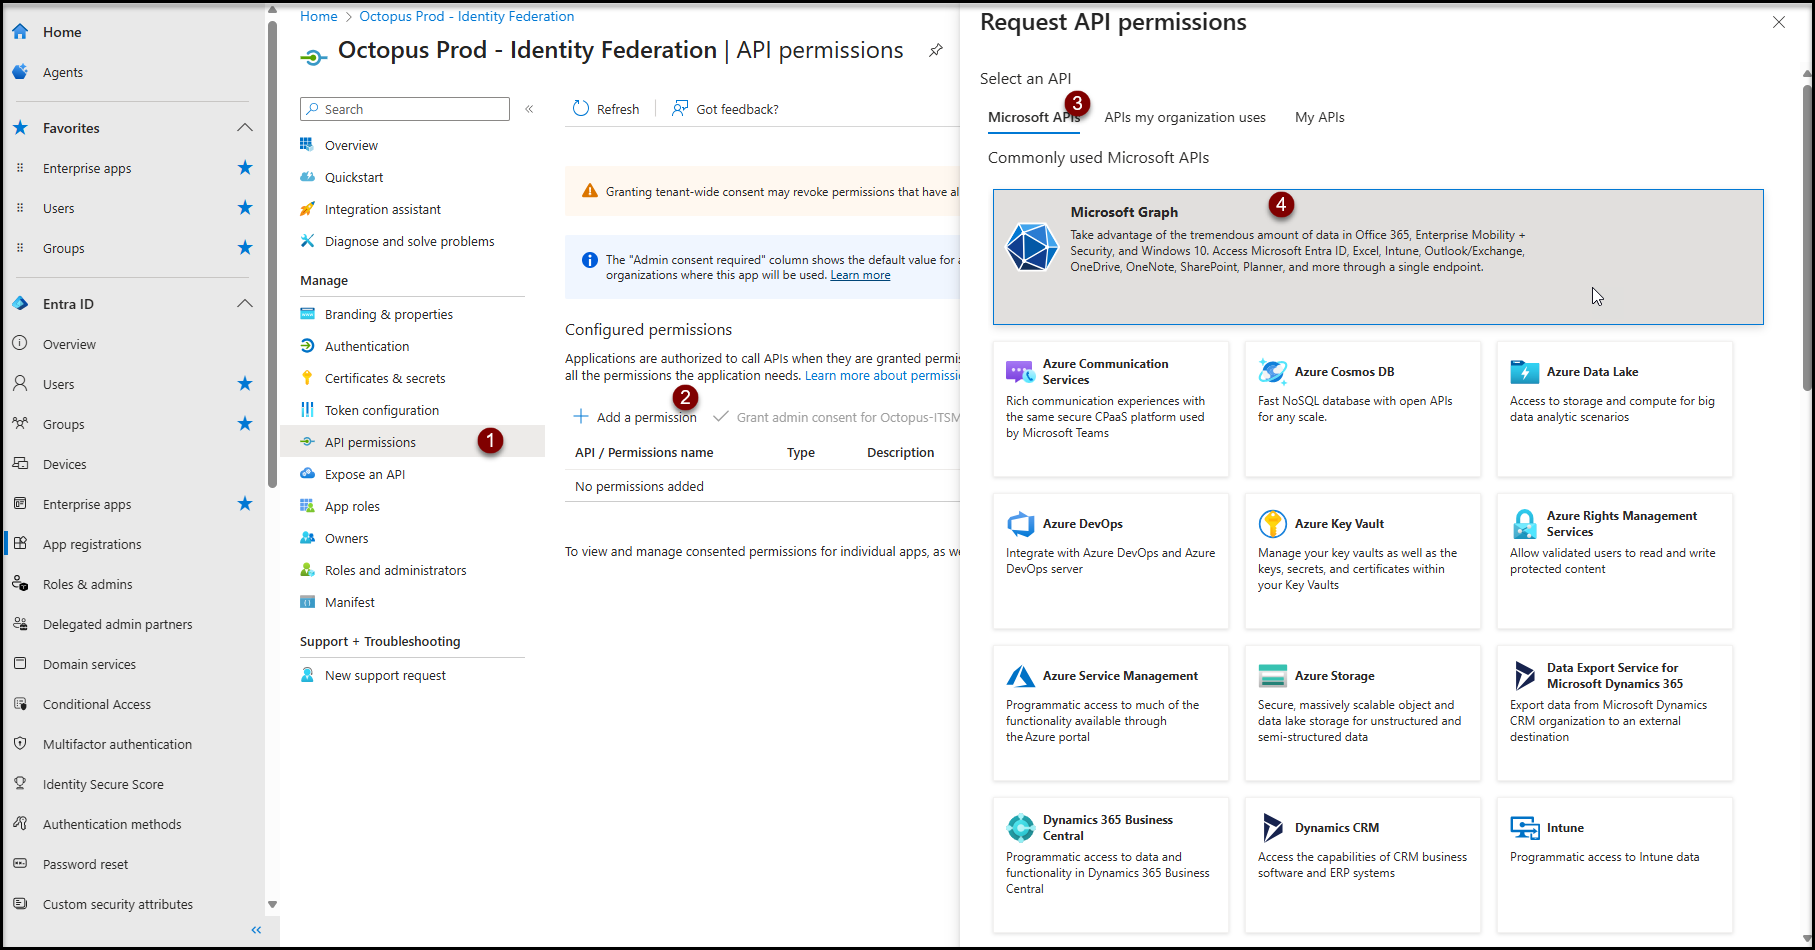
Task: Click the Azure Storage icon
Action: pos(1272,675)
